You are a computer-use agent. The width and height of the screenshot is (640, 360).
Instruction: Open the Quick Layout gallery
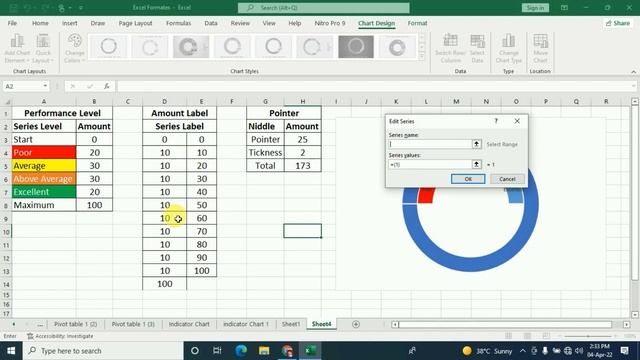43,48
